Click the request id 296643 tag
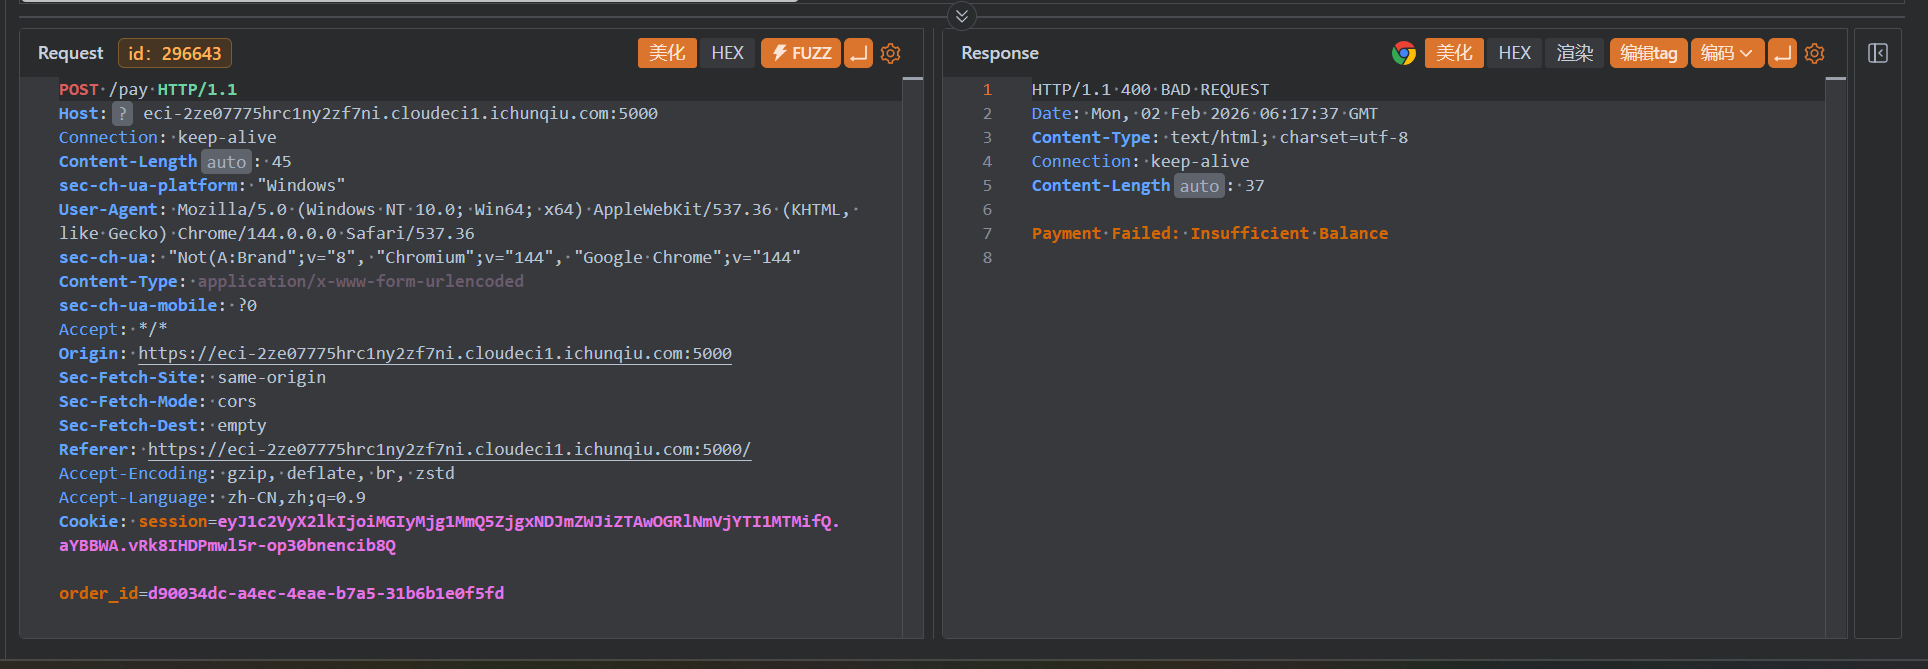Viewport: 1928px width, 669px height. 175,53
